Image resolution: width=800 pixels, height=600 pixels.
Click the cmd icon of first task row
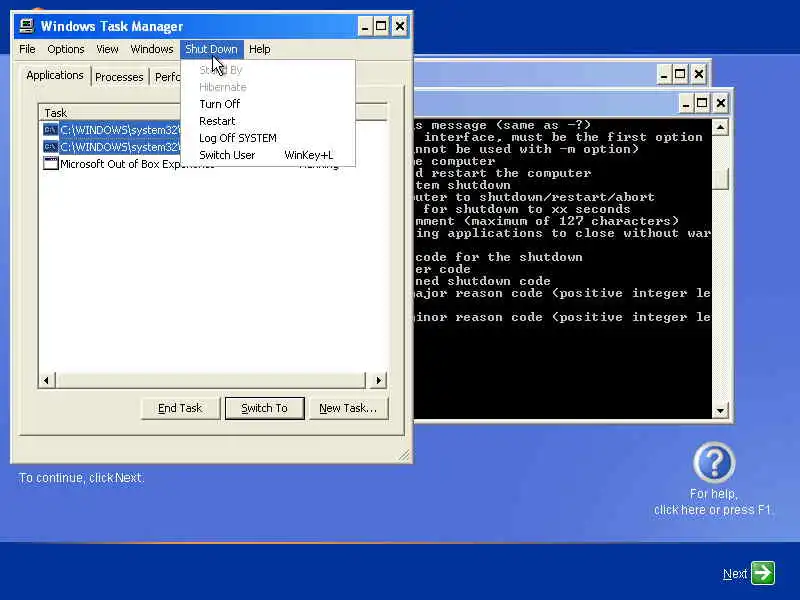click(50, 130)
